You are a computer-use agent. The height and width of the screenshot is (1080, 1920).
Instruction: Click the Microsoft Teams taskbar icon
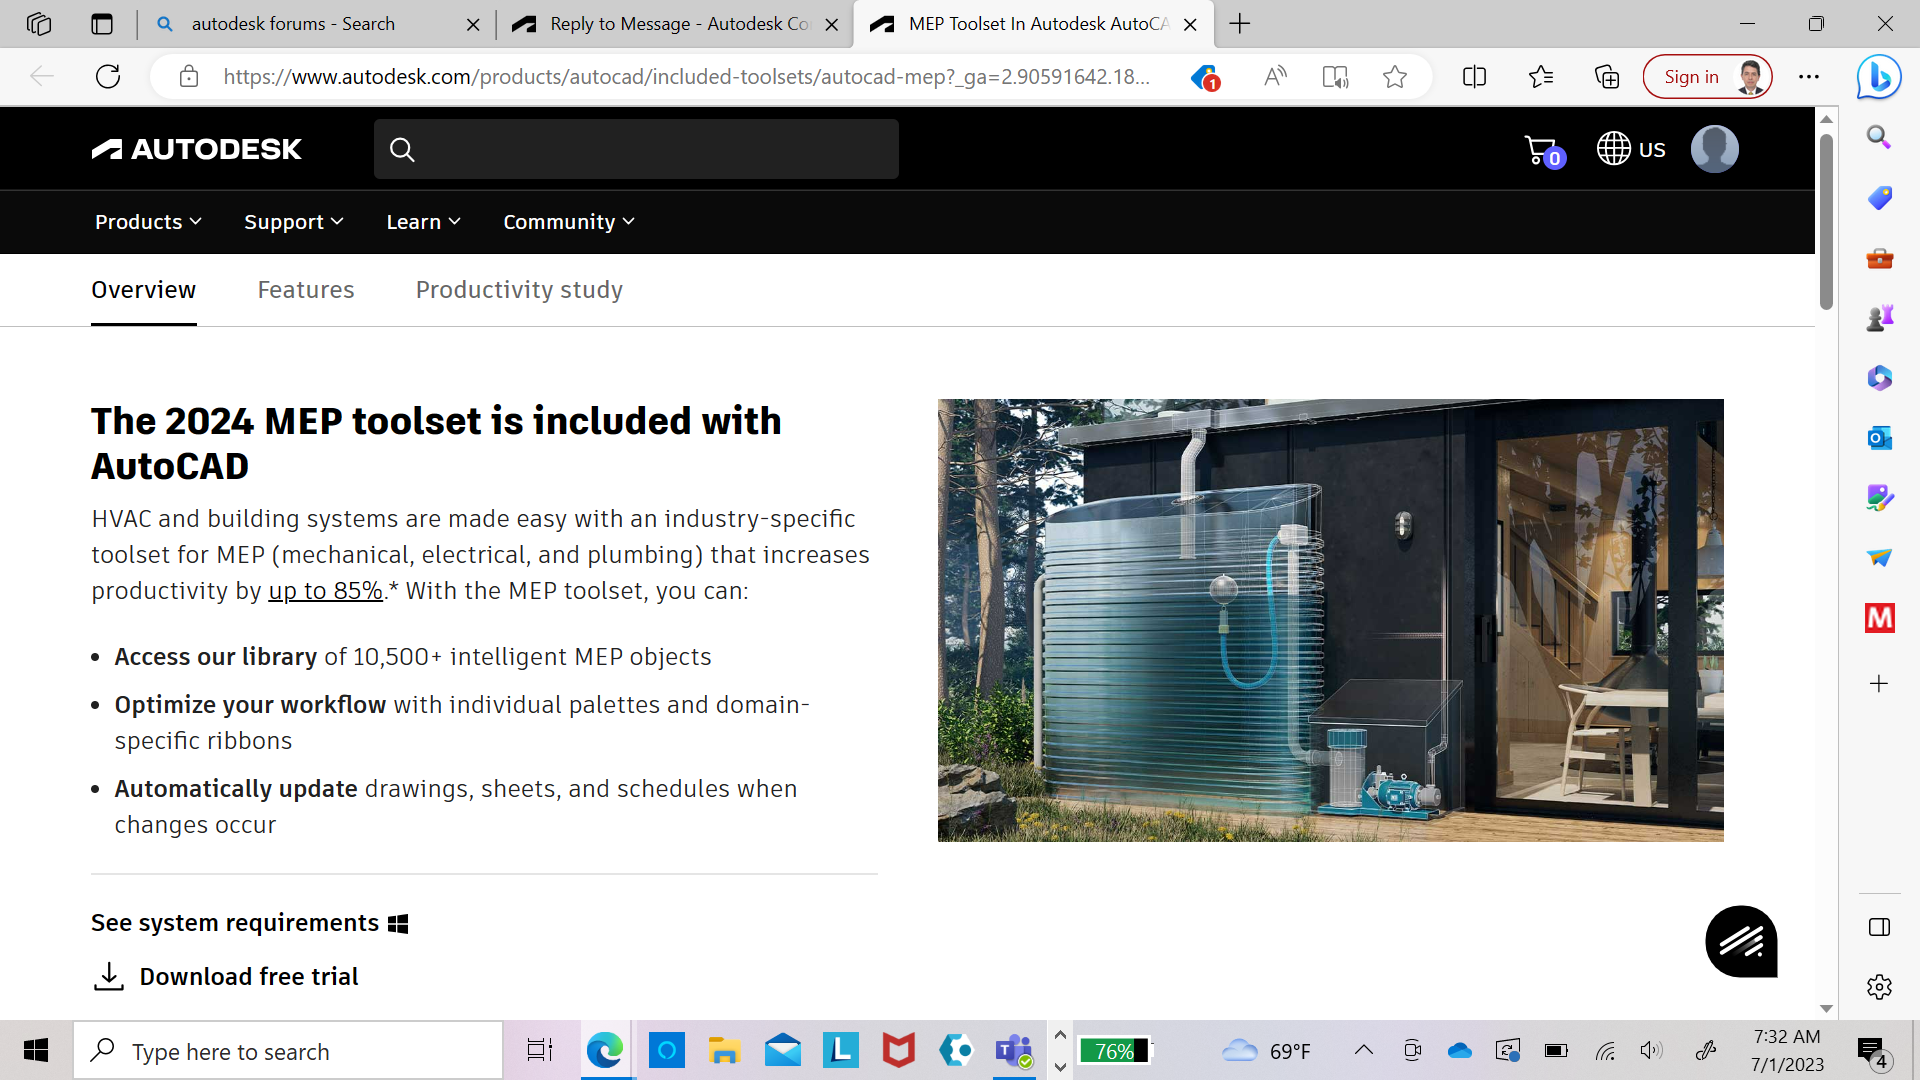click(x=1015, y=1051)
